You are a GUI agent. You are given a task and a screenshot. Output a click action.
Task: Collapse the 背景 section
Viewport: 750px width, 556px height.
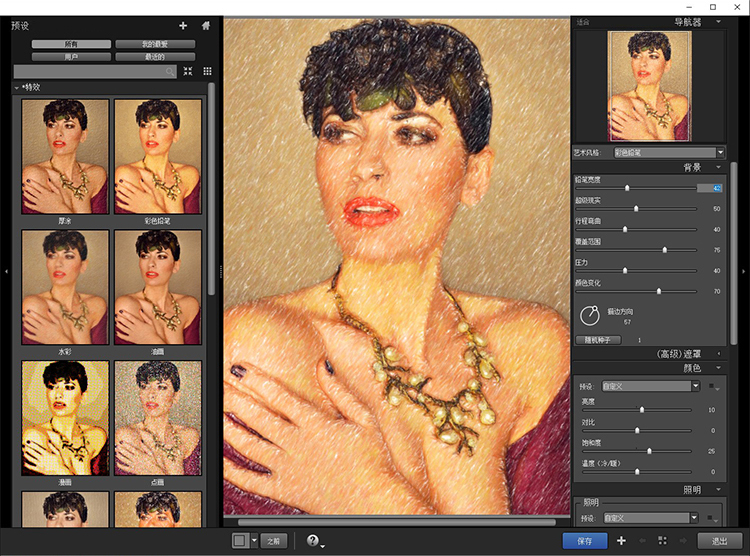click(x=718, y=167)
